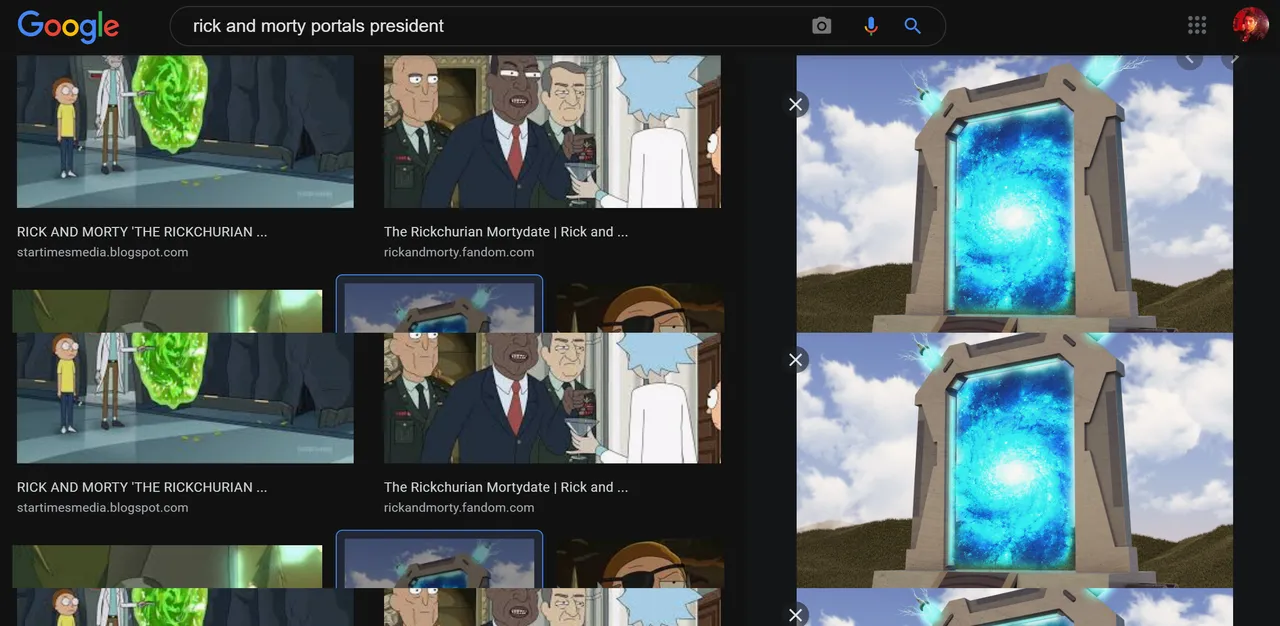Close the middle portal image preview
The image size is (1280, 626).
[x=796, y=359]
